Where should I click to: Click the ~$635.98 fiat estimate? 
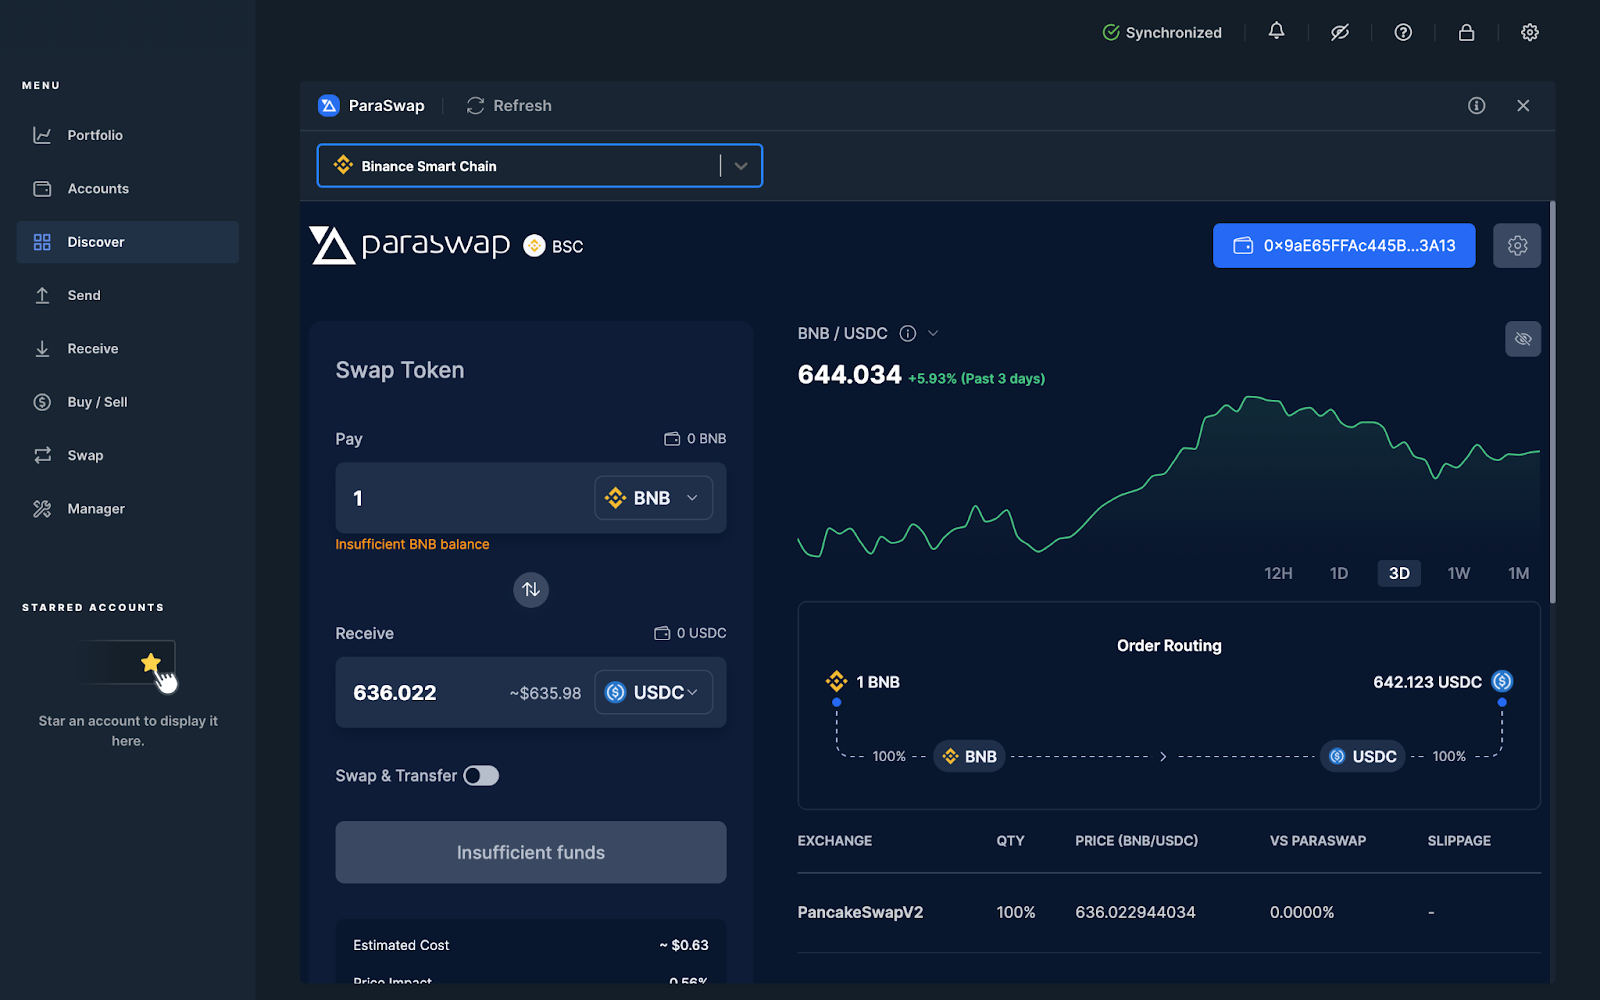(545, 693)
